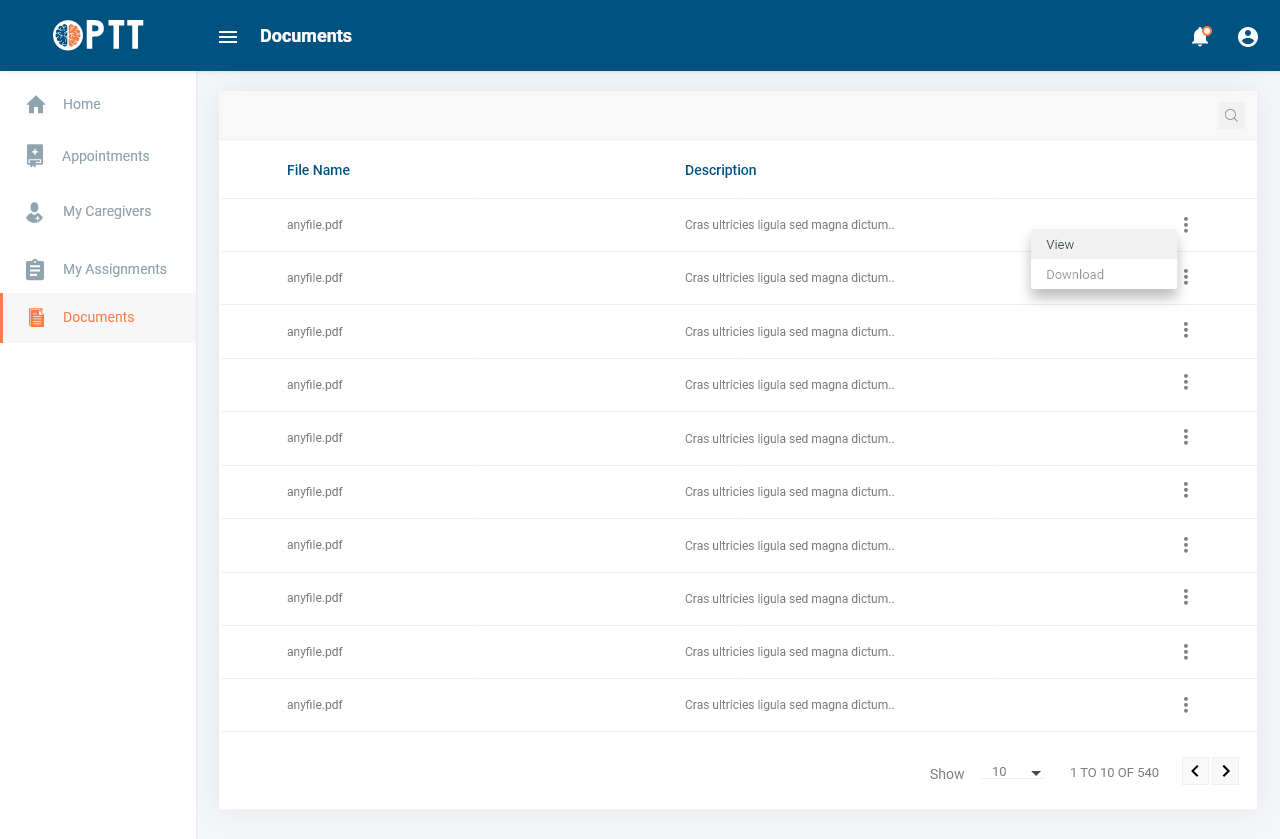Open the notifications bell
This screenshot has height=839, width=1280.
[x=1200, y=37]
